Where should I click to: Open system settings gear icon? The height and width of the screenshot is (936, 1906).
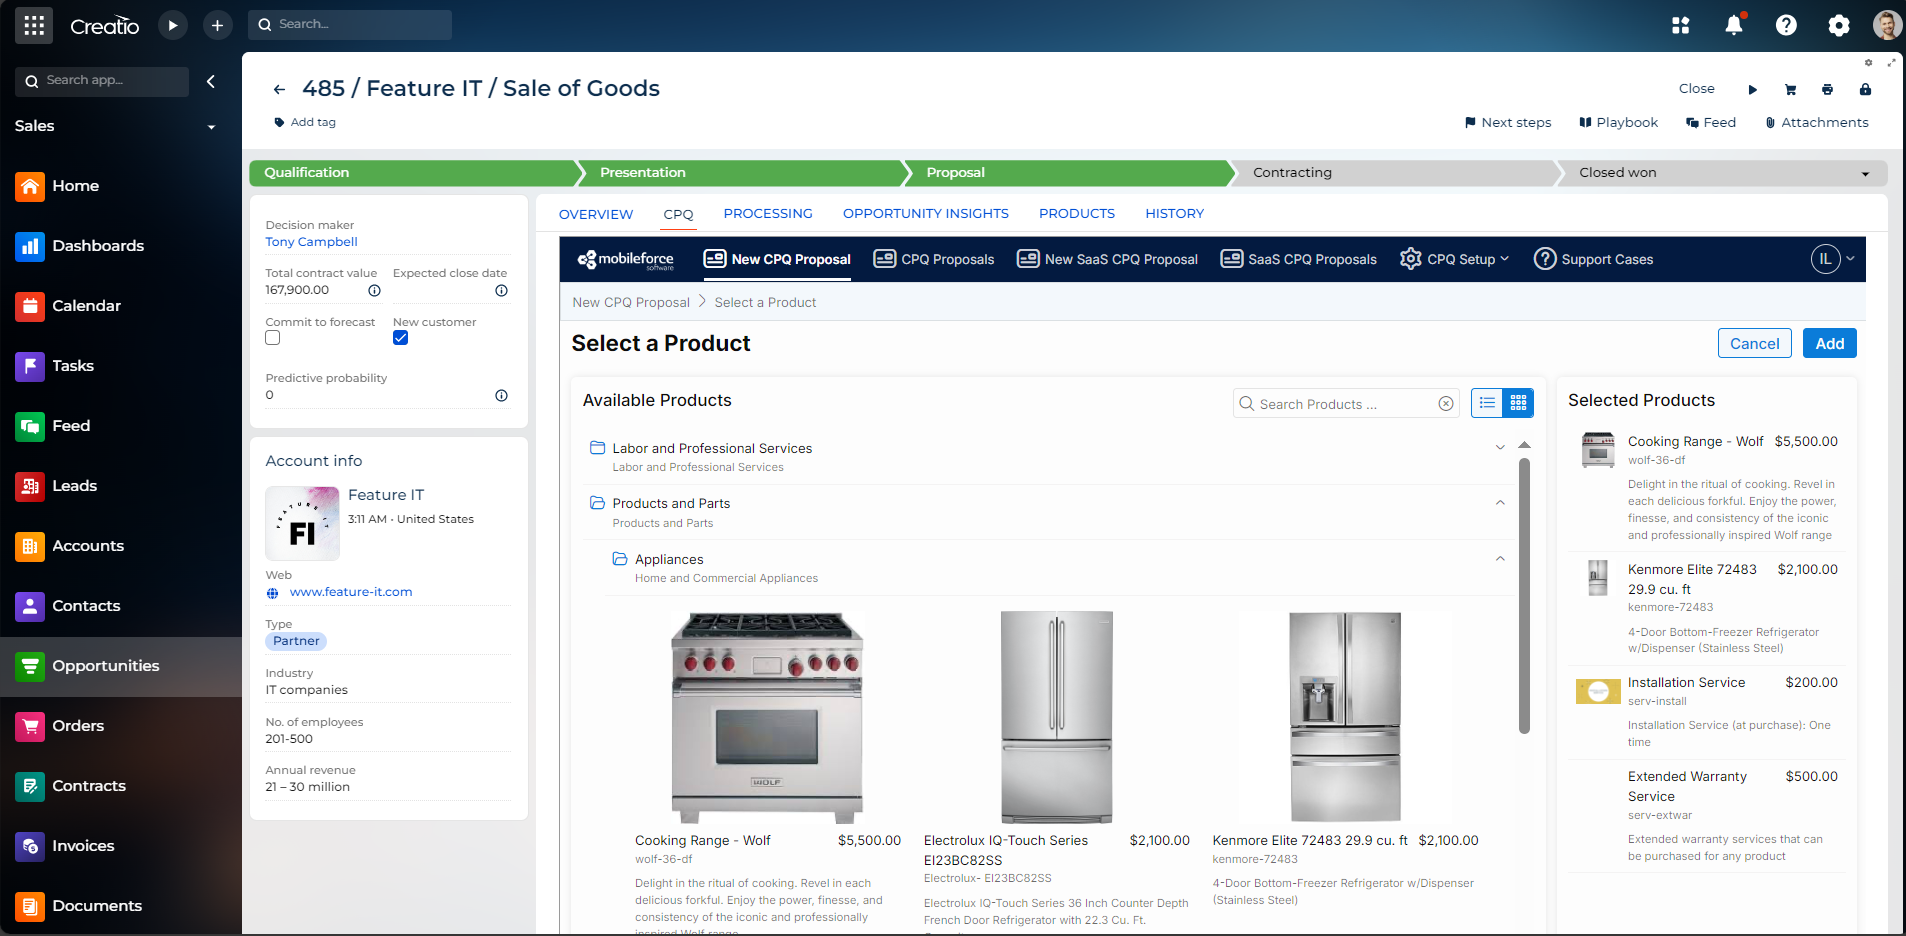[x=1839, y=25]
